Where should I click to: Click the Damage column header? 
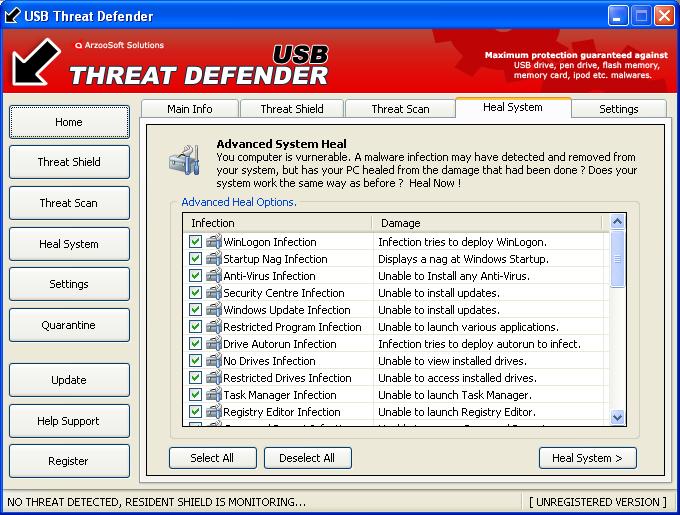[x=487, y=223]
